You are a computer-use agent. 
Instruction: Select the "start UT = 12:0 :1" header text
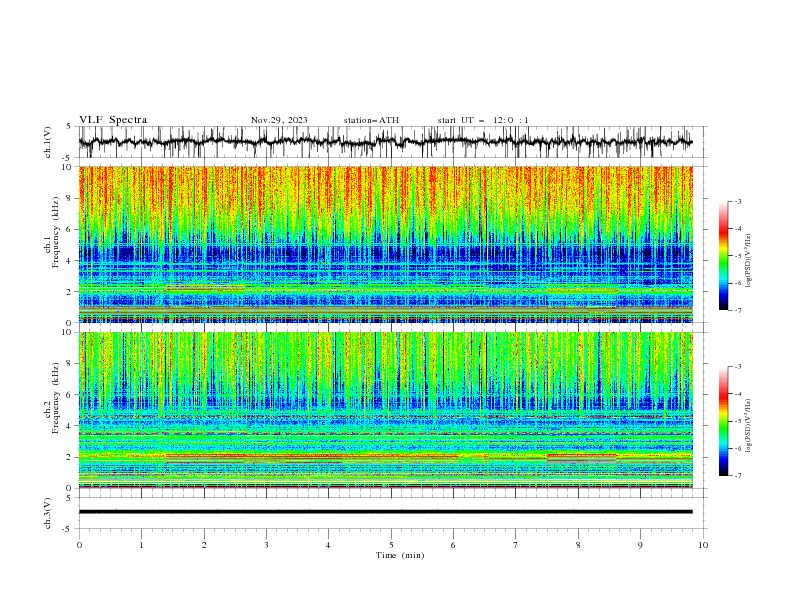click(x=483, y=120)
